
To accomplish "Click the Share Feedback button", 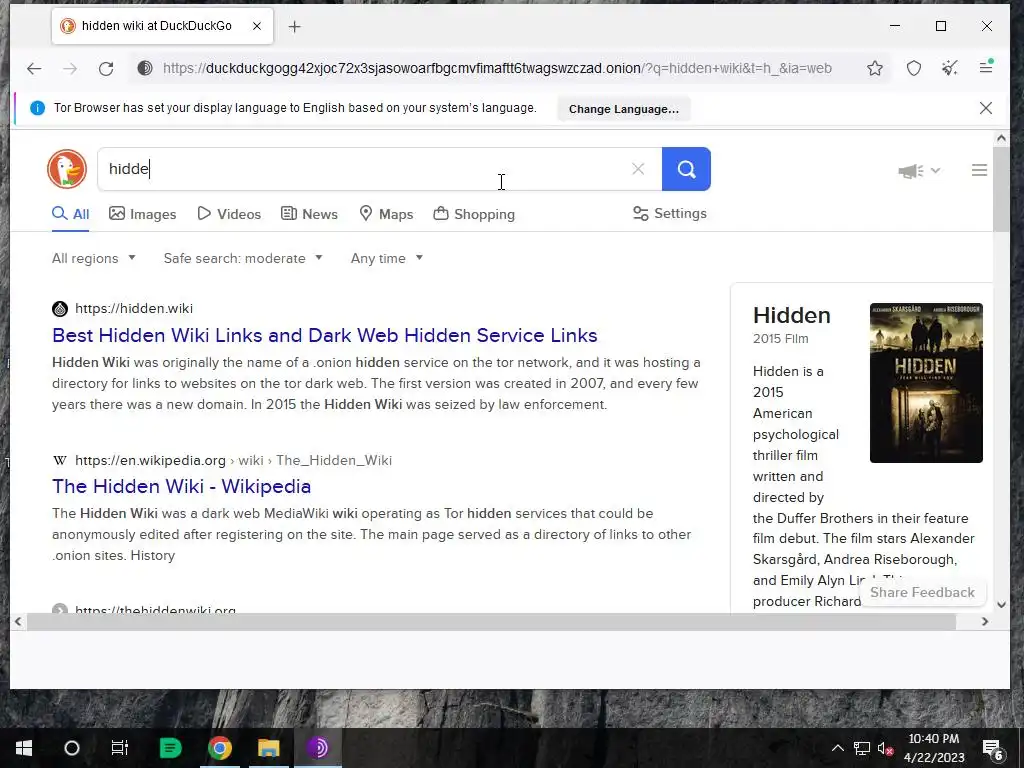I will 922,592.
